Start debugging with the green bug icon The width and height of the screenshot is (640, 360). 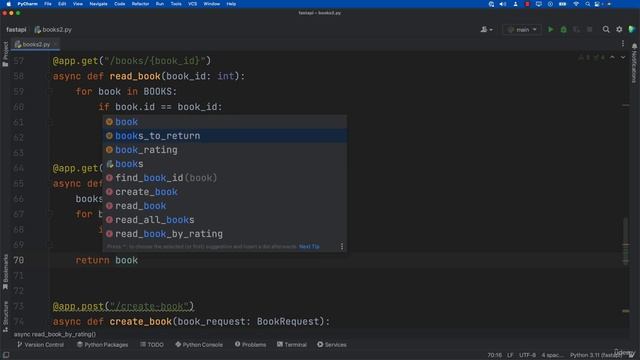point(564,29)
